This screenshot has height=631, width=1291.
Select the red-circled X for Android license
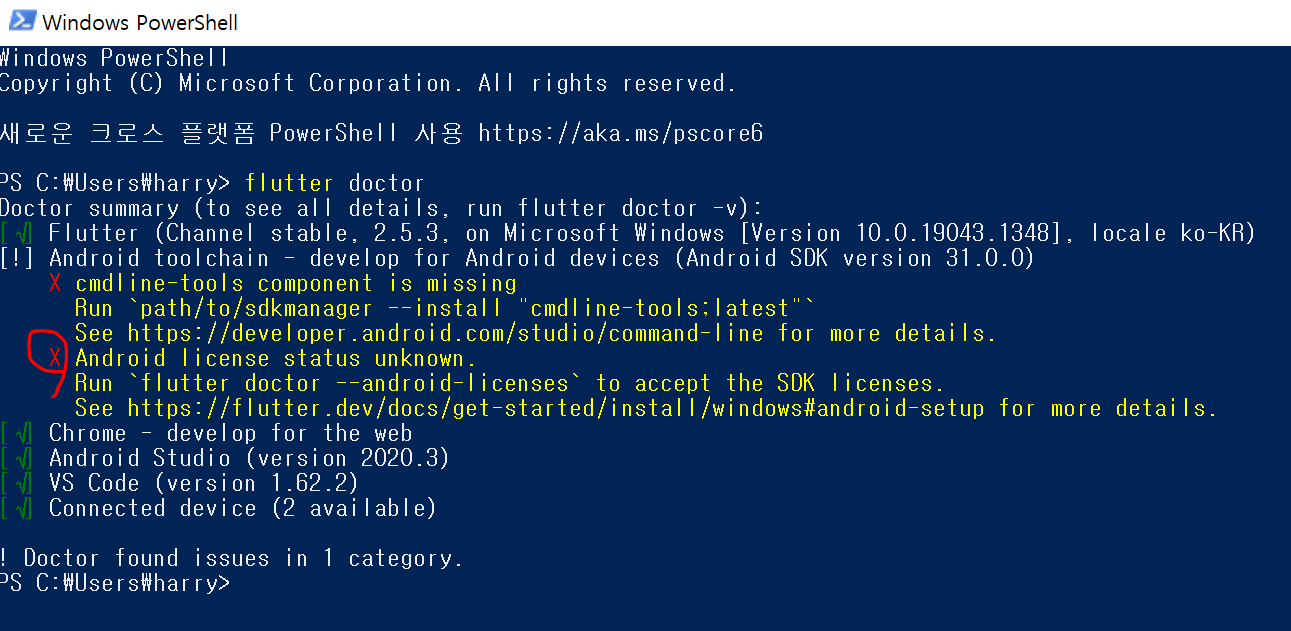pos(53,358)
